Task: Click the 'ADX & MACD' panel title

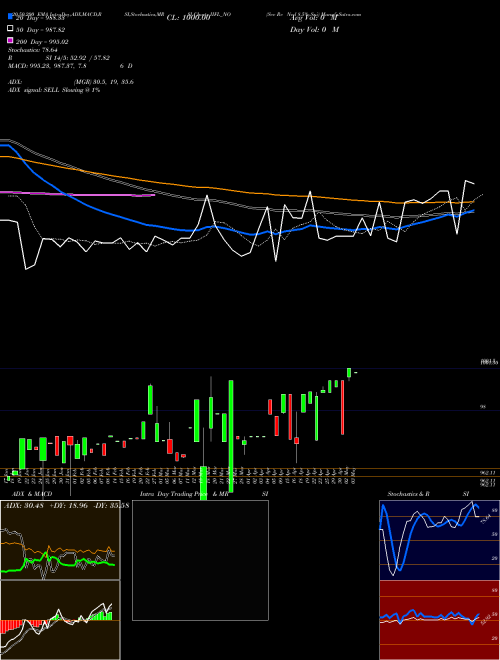Action: pos(32,494)
